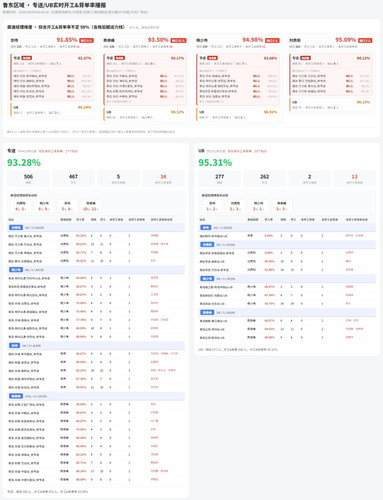The width and height of the screenshot is (383, 500).
Task: Click the page title 鲁东区域 专送/UB实时开工&异单率播报
Action: point(54,5)
